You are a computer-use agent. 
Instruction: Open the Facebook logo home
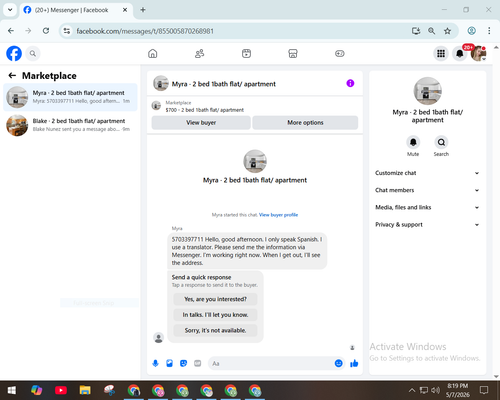(x=14, y=53)
